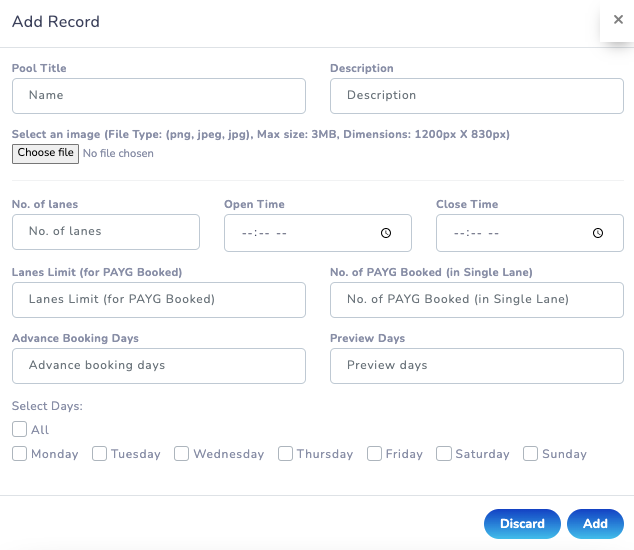Tick the Sunday checkbox
This screenshot has height=550, width=634.
tap(531, 454)
